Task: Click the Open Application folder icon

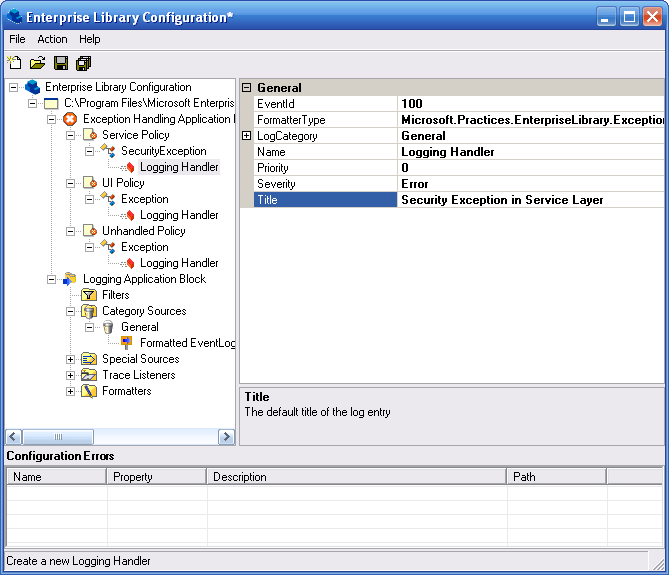Action: (x=37, y=63)
